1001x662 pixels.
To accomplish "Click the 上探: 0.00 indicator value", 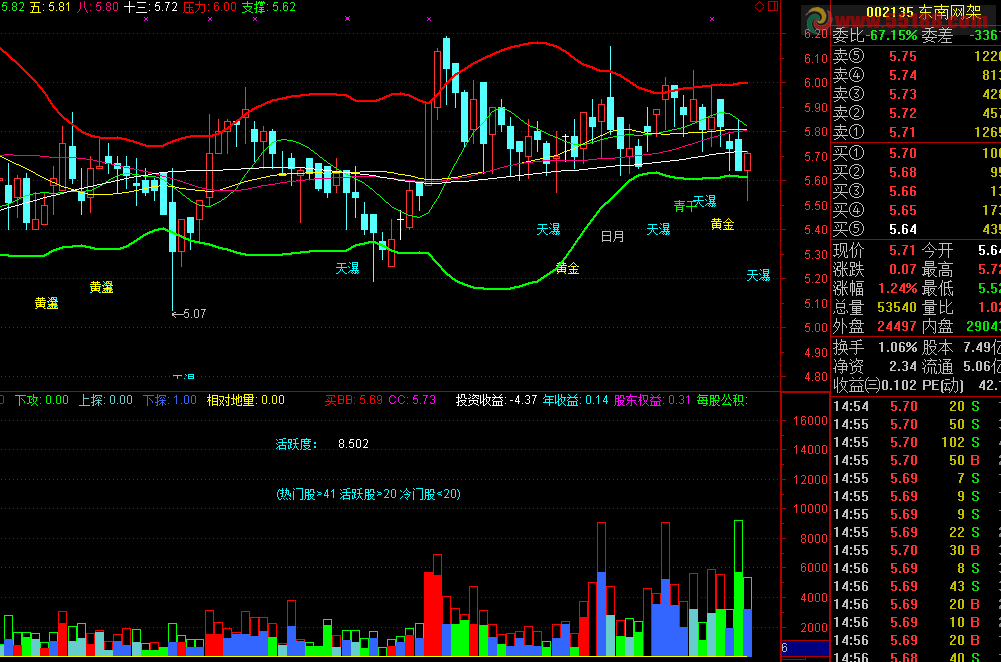I will 105,400.
